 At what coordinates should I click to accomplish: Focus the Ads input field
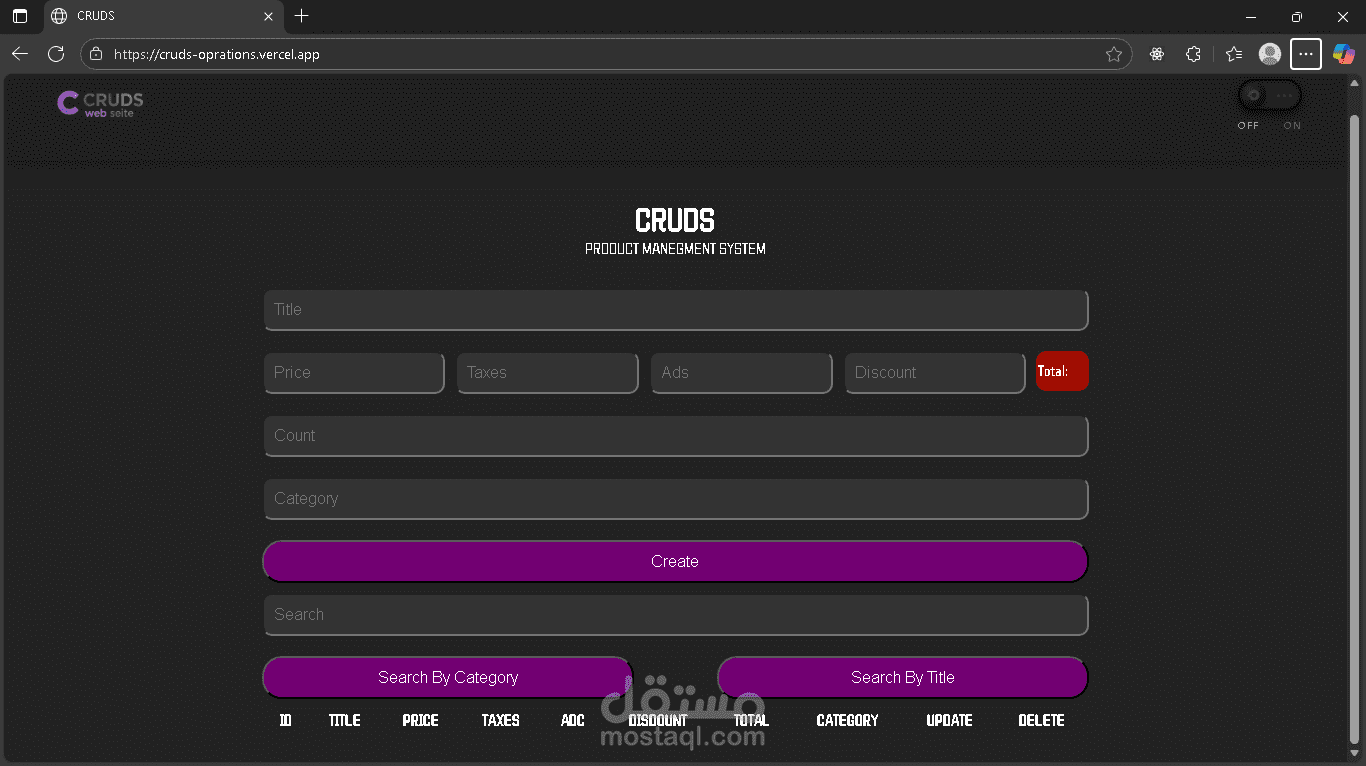pos(742,373)
